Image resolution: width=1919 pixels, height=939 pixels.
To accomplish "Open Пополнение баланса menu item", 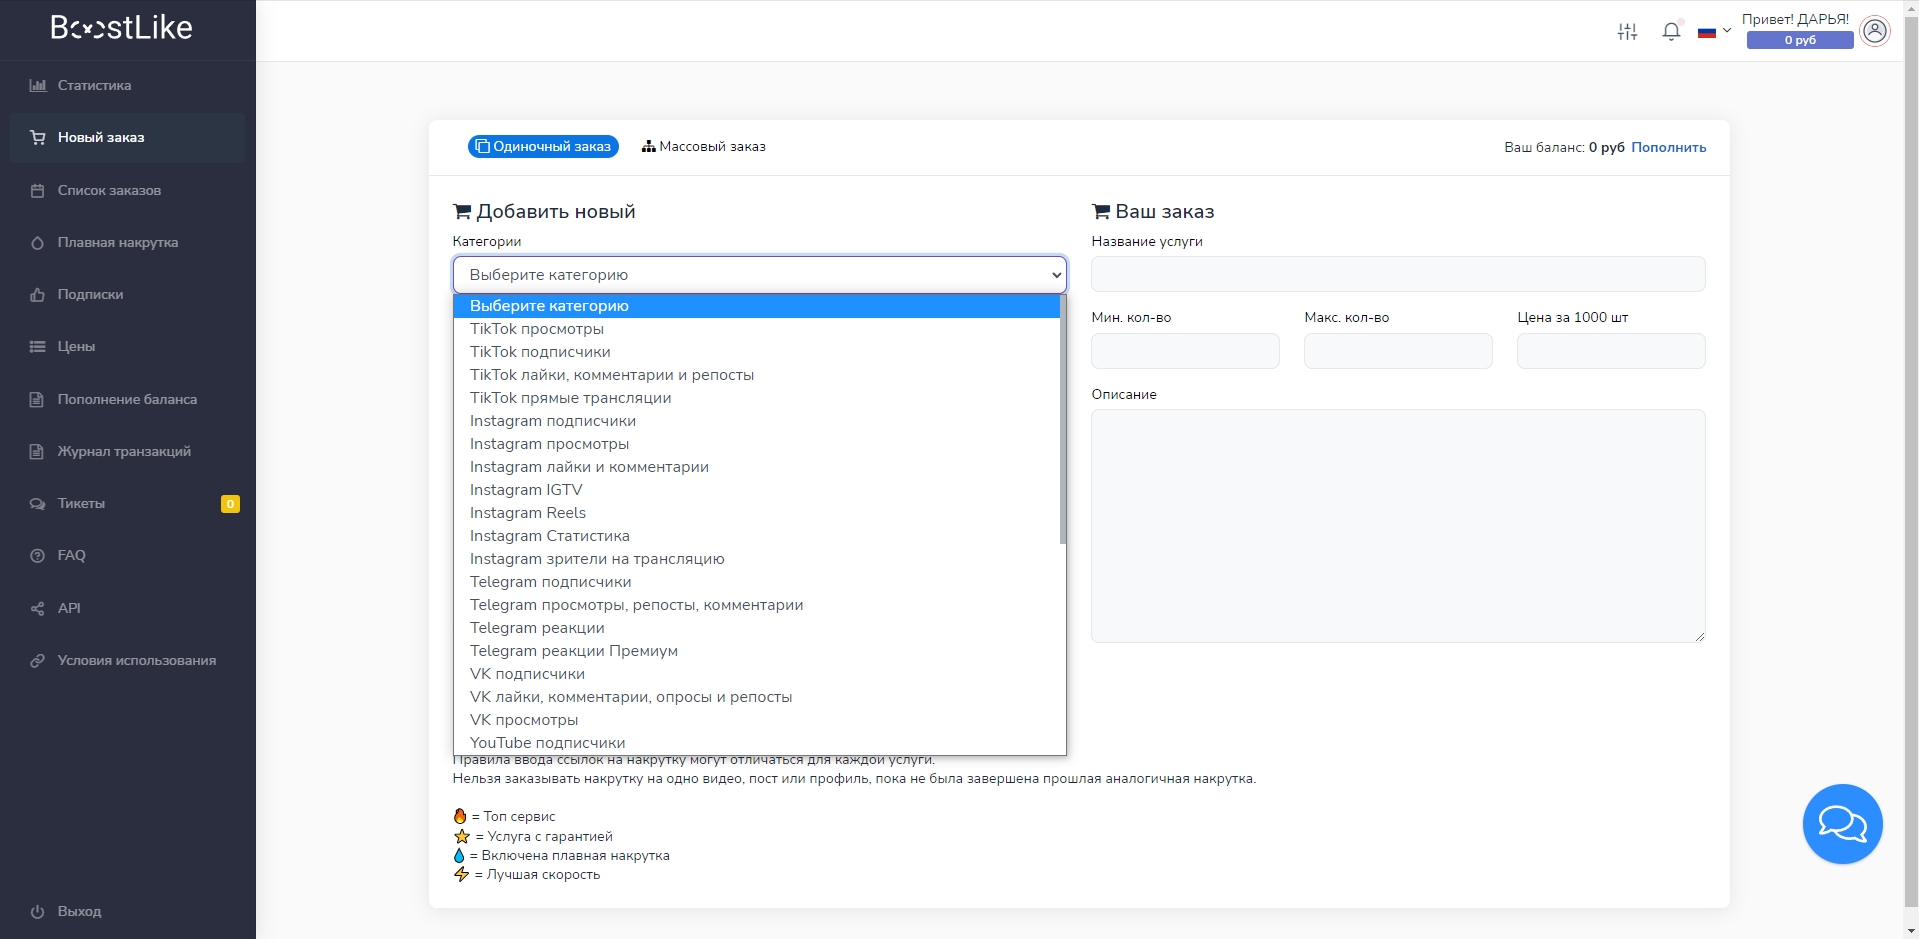I will click(127, 399).
